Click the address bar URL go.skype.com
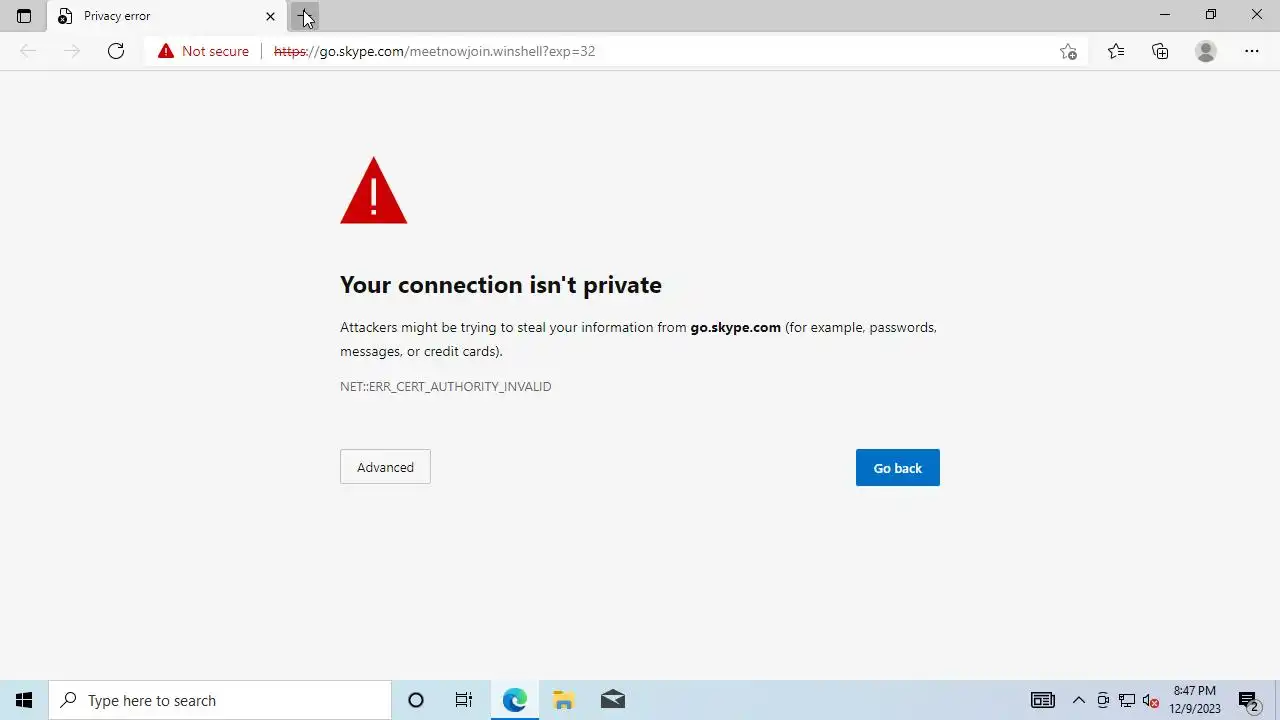 (x=434, y=51)
